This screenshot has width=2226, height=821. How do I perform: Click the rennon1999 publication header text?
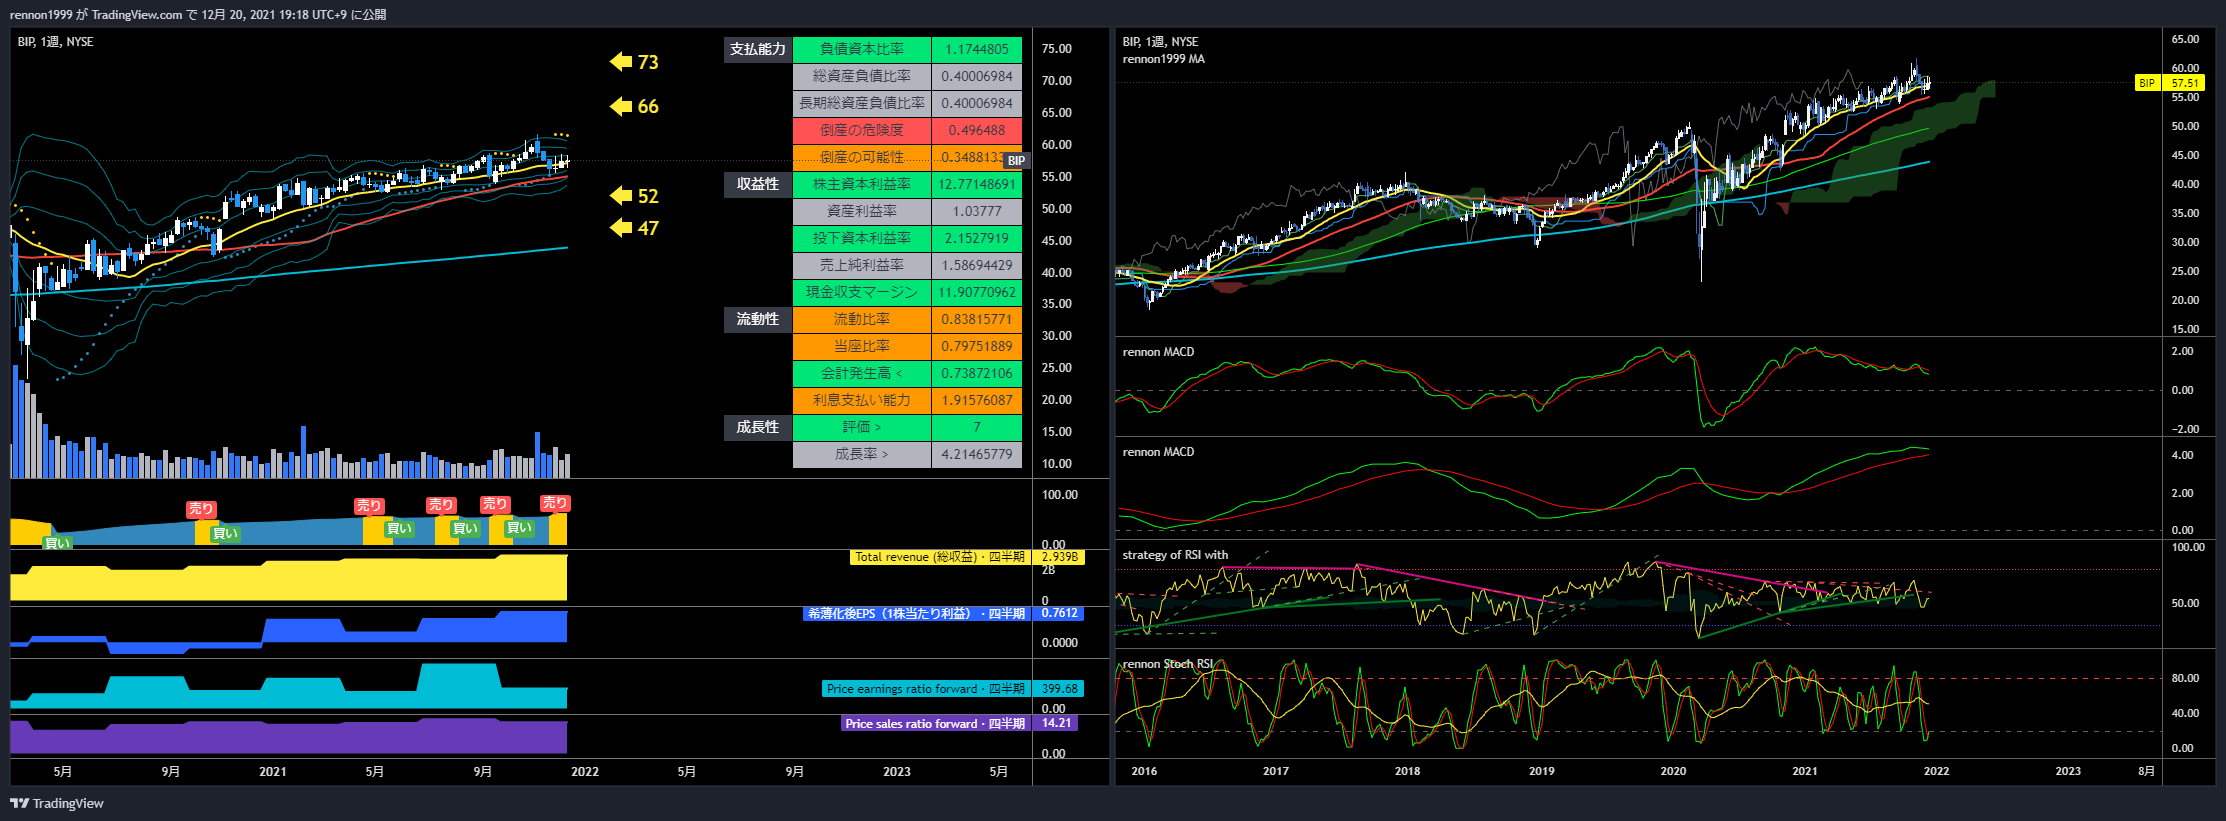[x=198, y=14]
